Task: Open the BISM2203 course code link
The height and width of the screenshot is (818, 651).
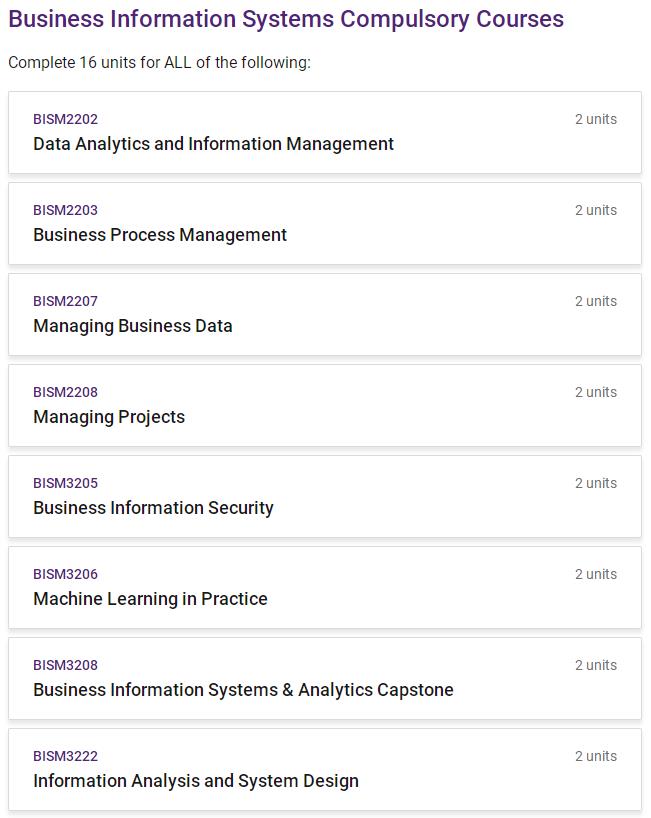Action: tap(65, 210)
